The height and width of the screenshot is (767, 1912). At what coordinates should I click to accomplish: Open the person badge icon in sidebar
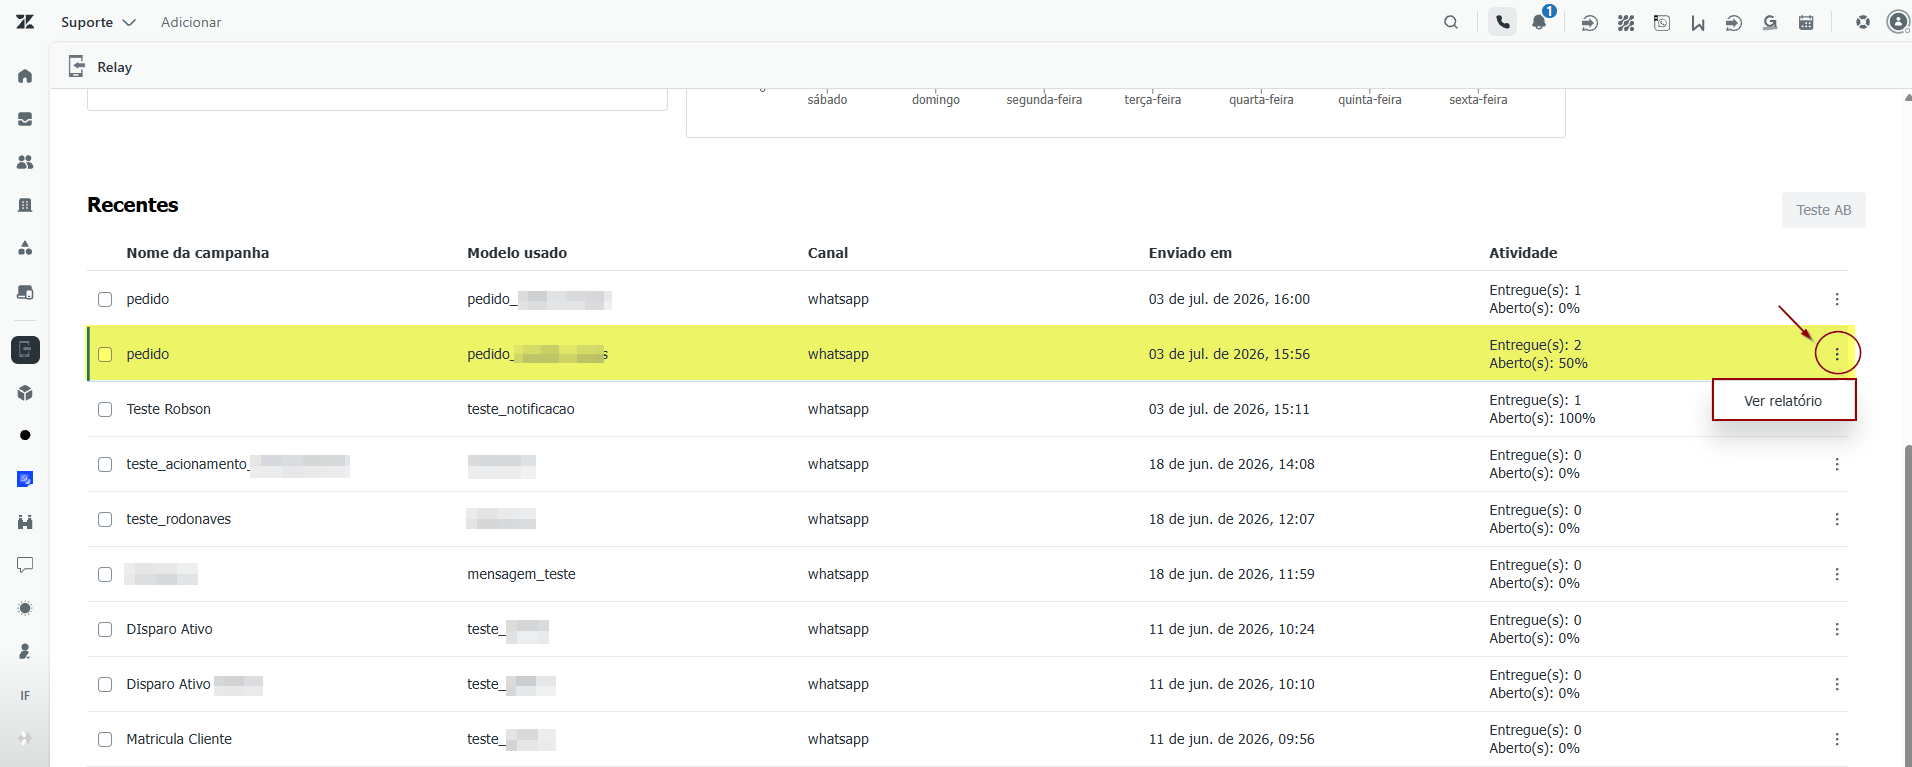coord(25,651)
